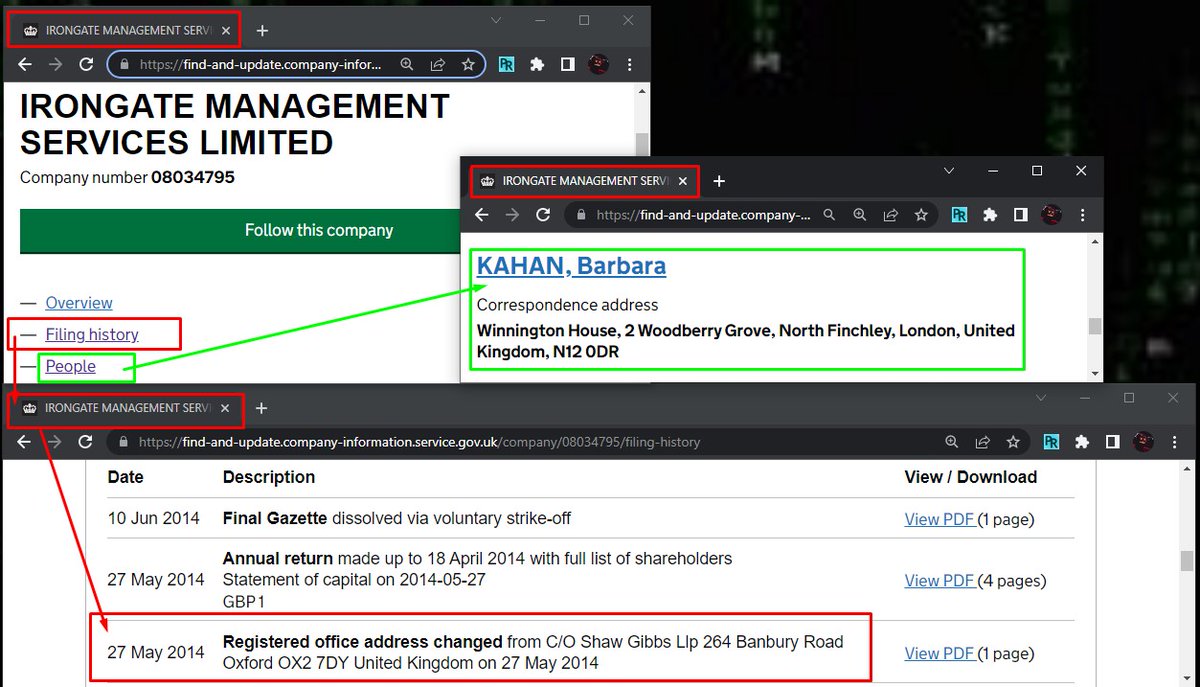Open the Overview link

point(79,303)
